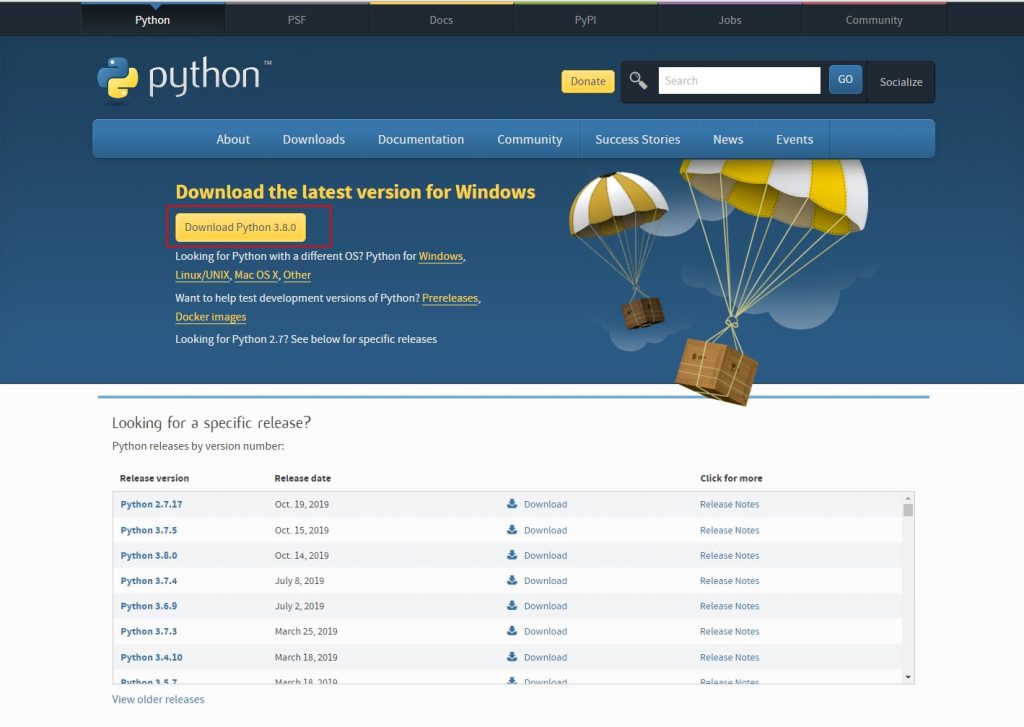
Task: Focus the Search input field
Action: 739,80
